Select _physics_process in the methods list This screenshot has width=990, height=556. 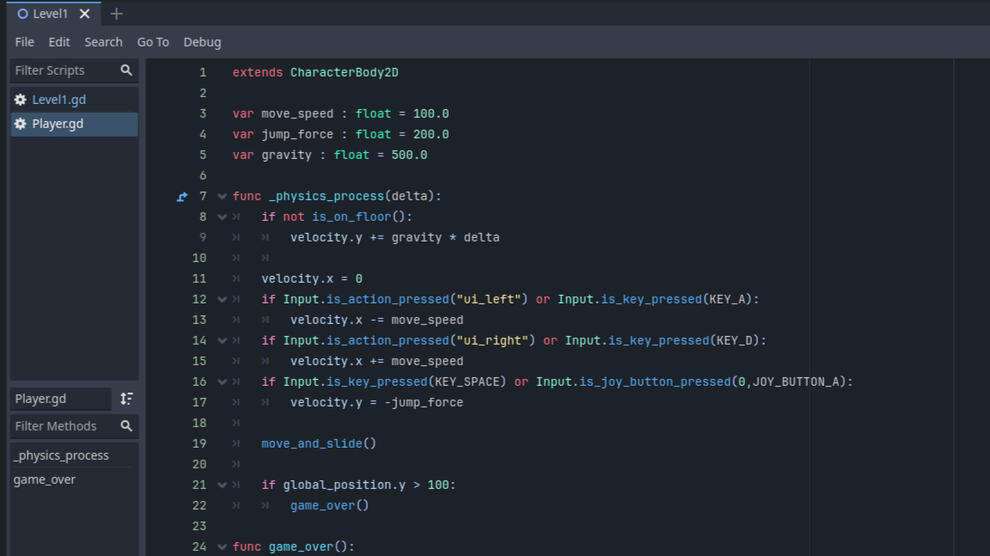(x=61, y=455)
